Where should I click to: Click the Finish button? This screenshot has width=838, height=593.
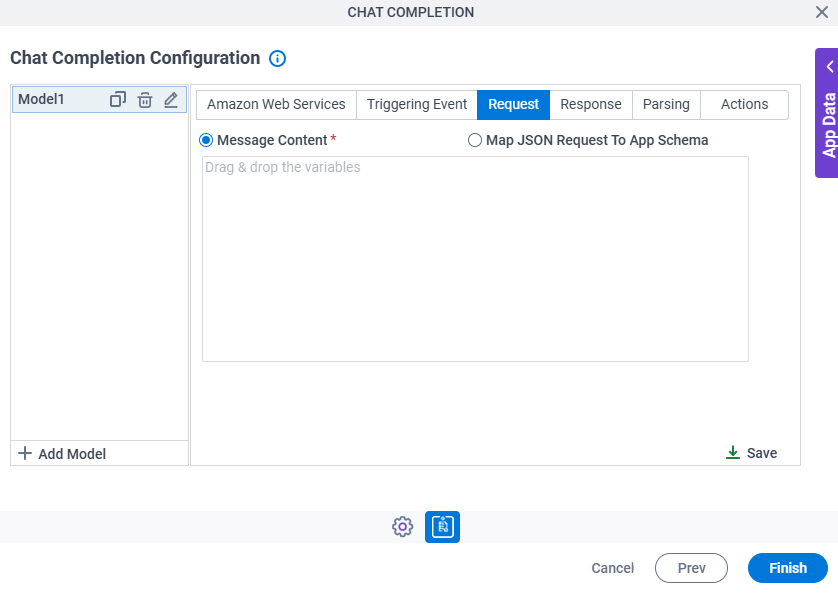click(x=788, y=568)
